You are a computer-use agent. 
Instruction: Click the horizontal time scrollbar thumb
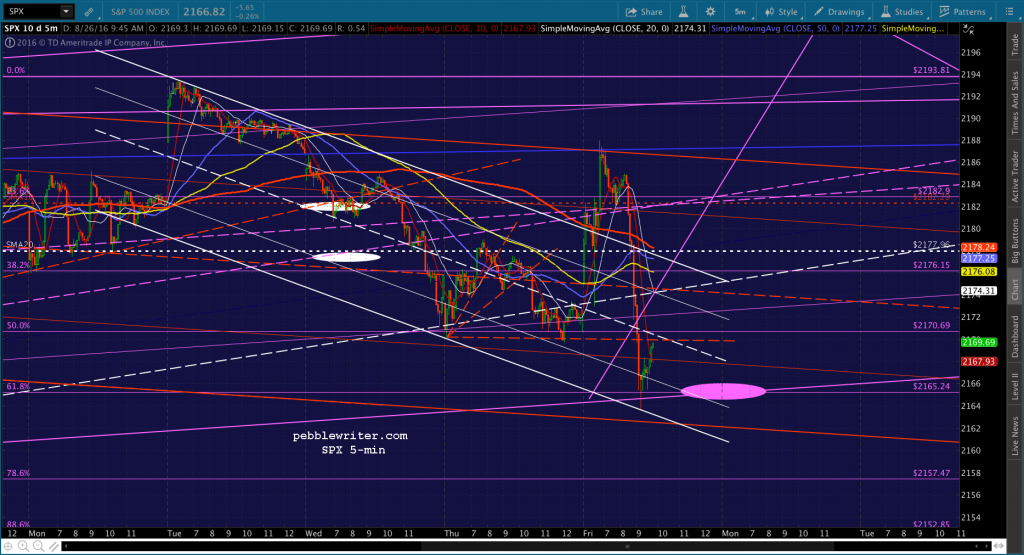coord(628,546)
